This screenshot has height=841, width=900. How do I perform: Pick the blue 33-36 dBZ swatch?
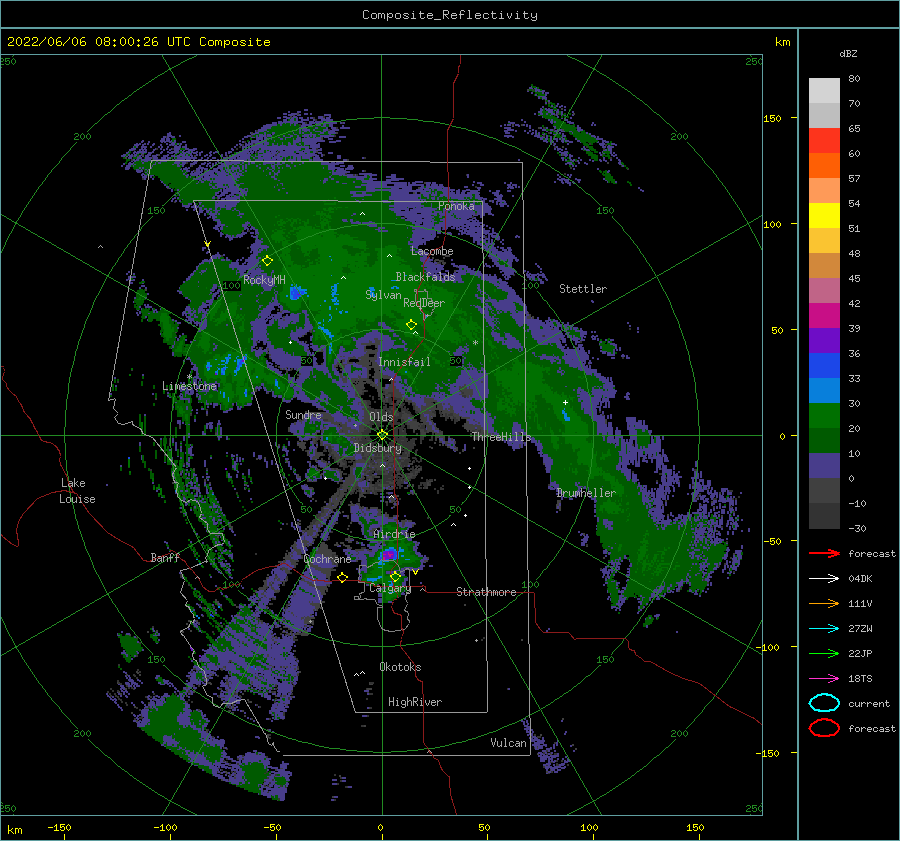click(824, 366)
